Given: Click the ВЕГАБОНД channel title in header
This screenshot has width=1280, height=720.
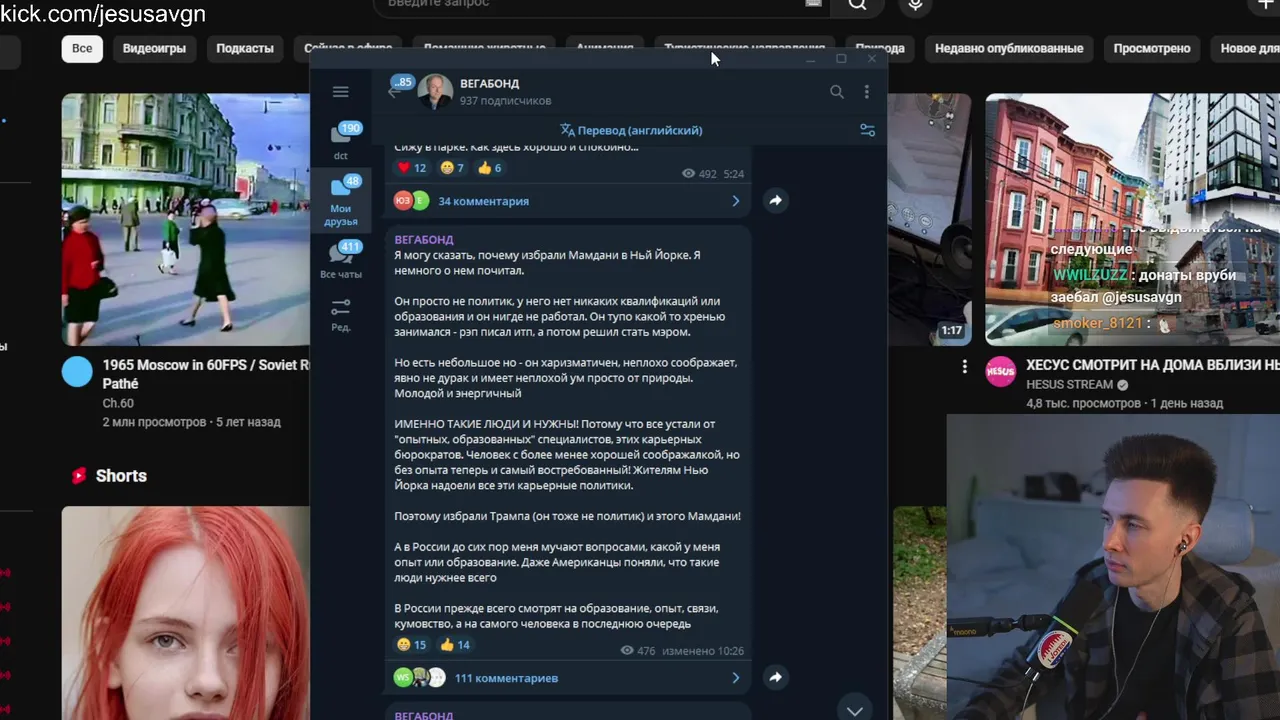Looking at the screenshot, I should click(490, 84).
